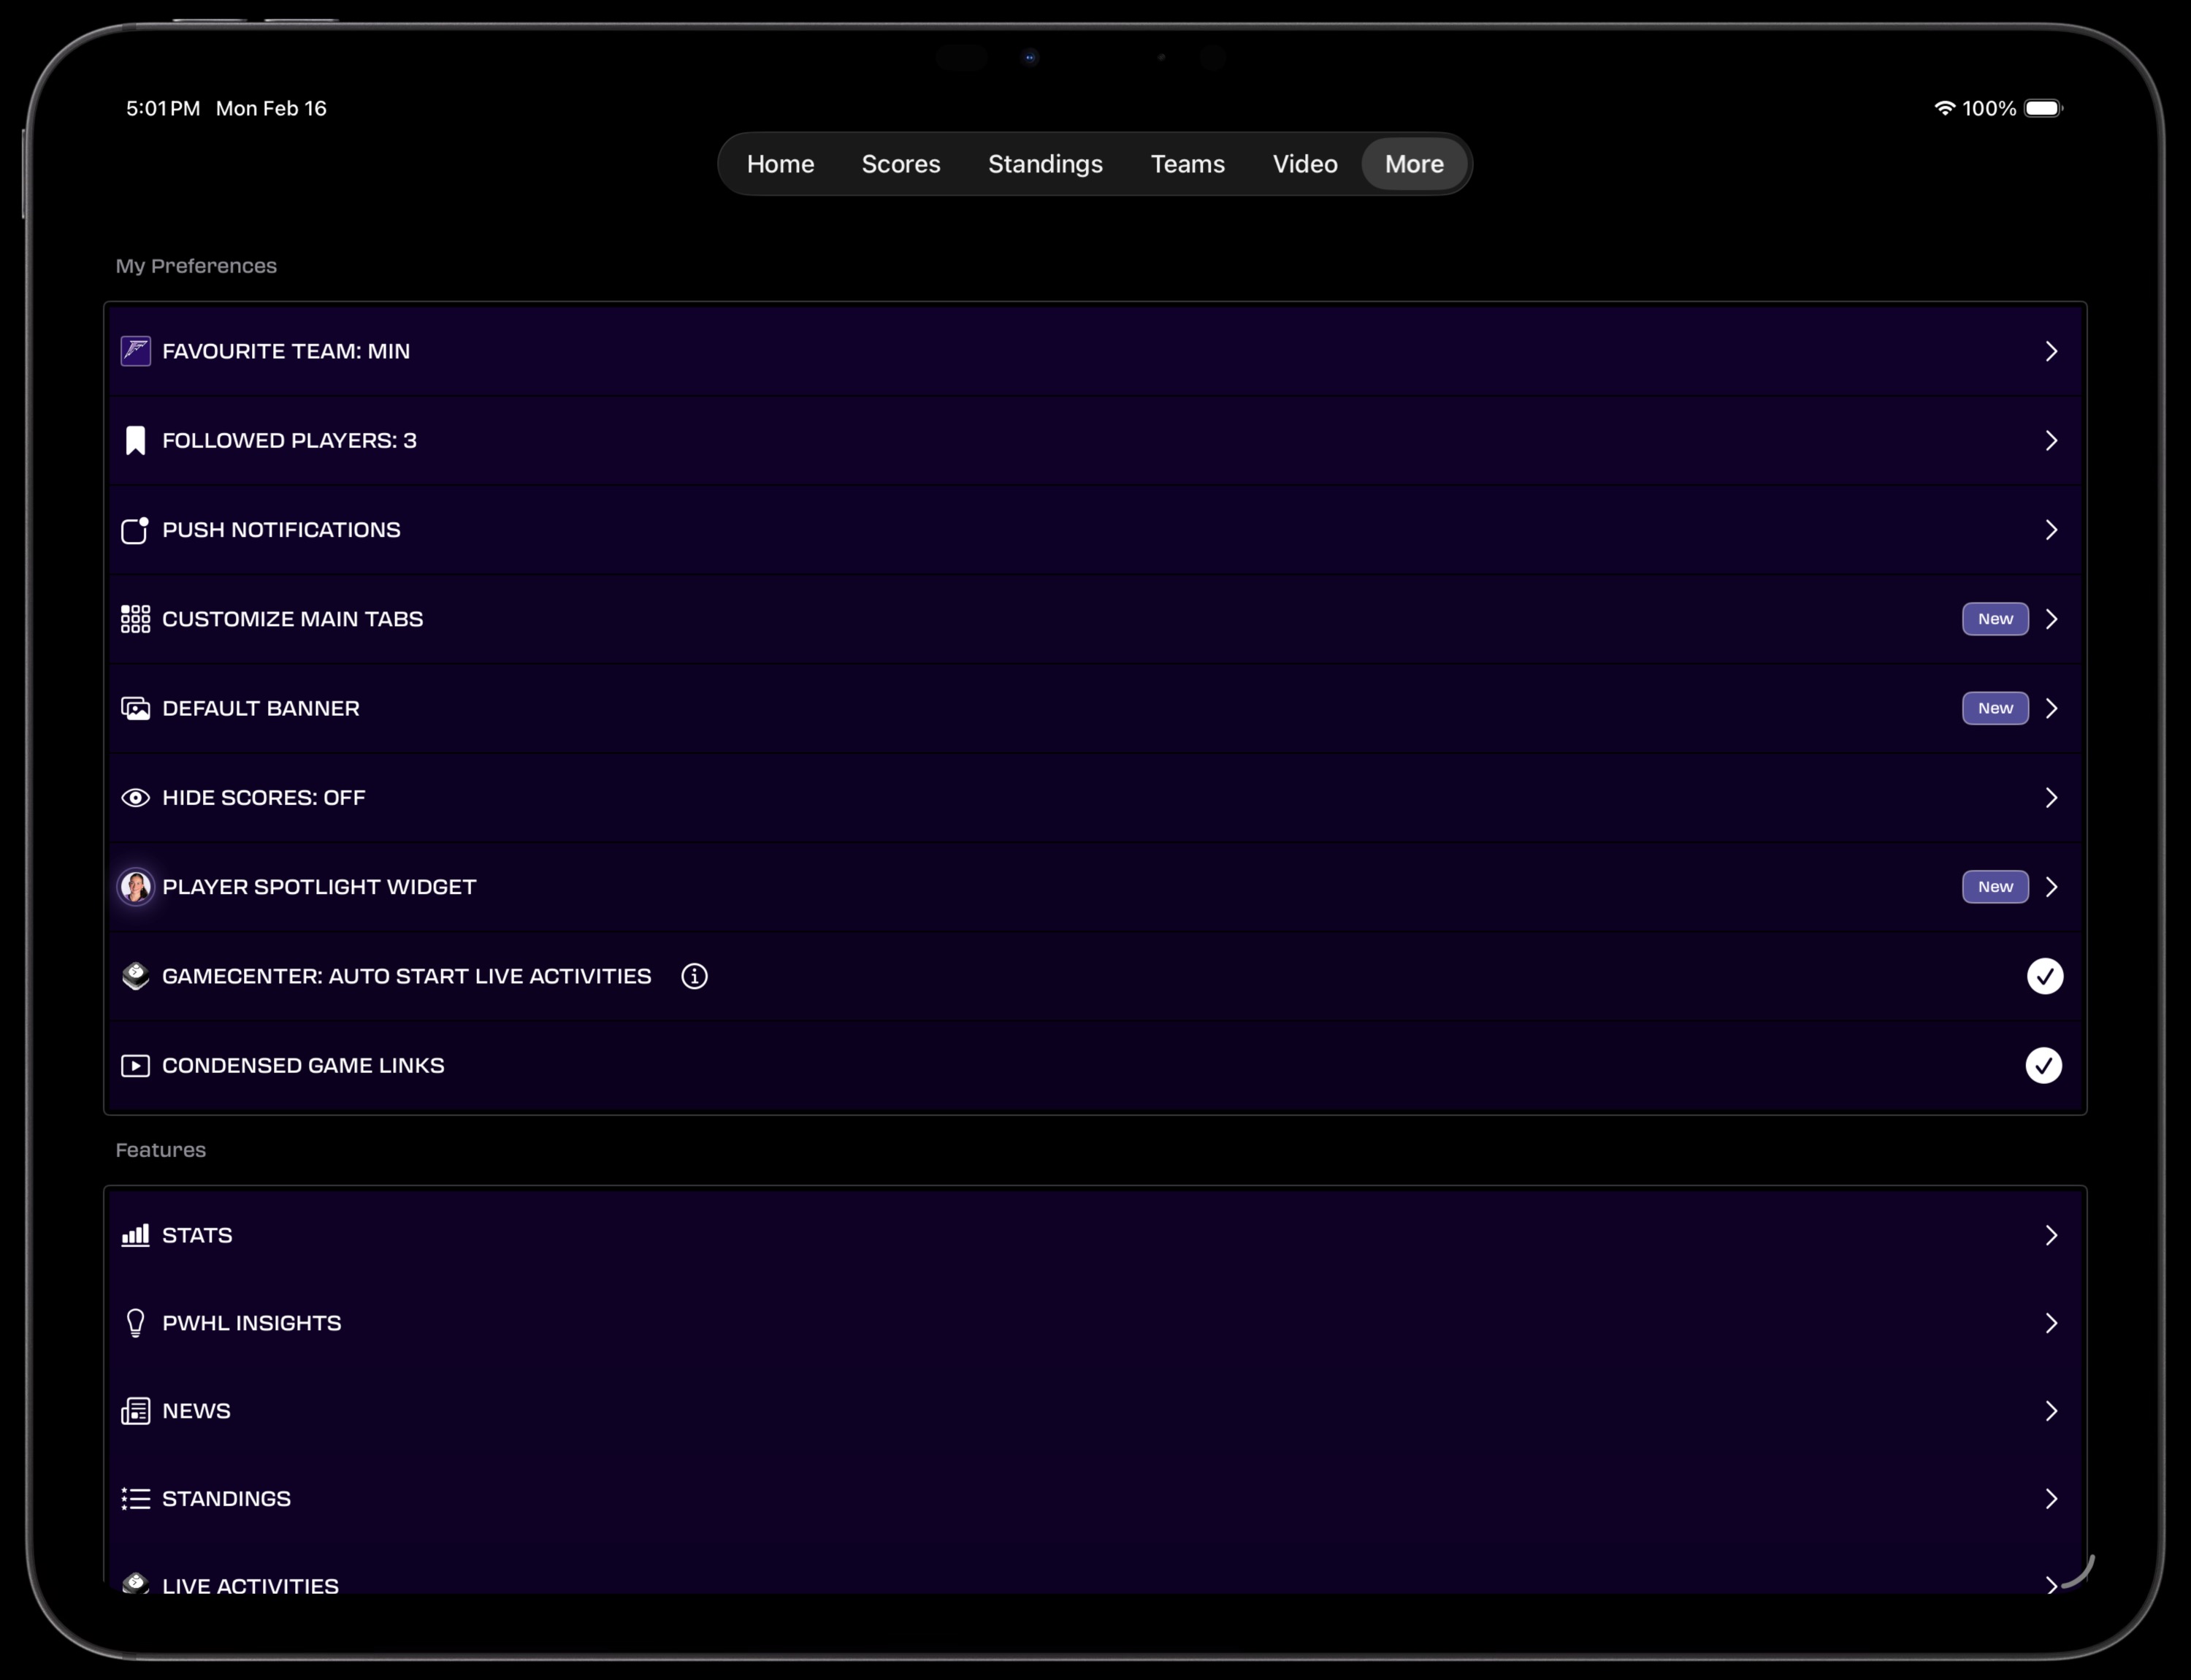Select the News newspaper icon
Screen dimensions: 2191x1680
click(x=136, y=1411)
